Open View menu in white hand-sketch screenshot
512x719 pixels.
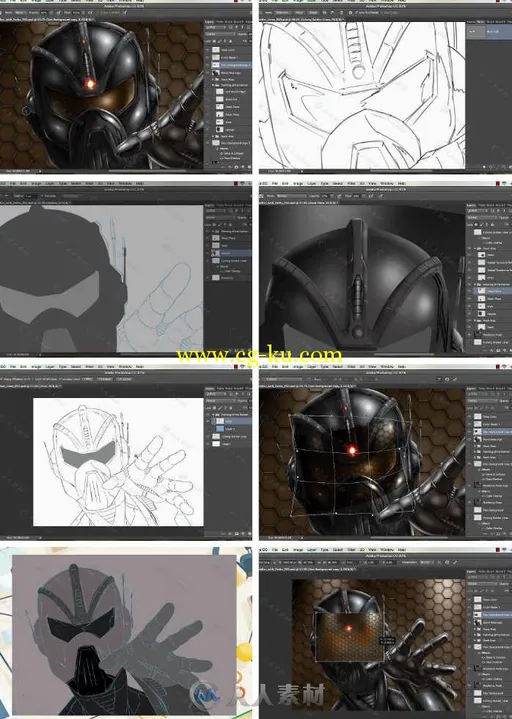[110, 367]
